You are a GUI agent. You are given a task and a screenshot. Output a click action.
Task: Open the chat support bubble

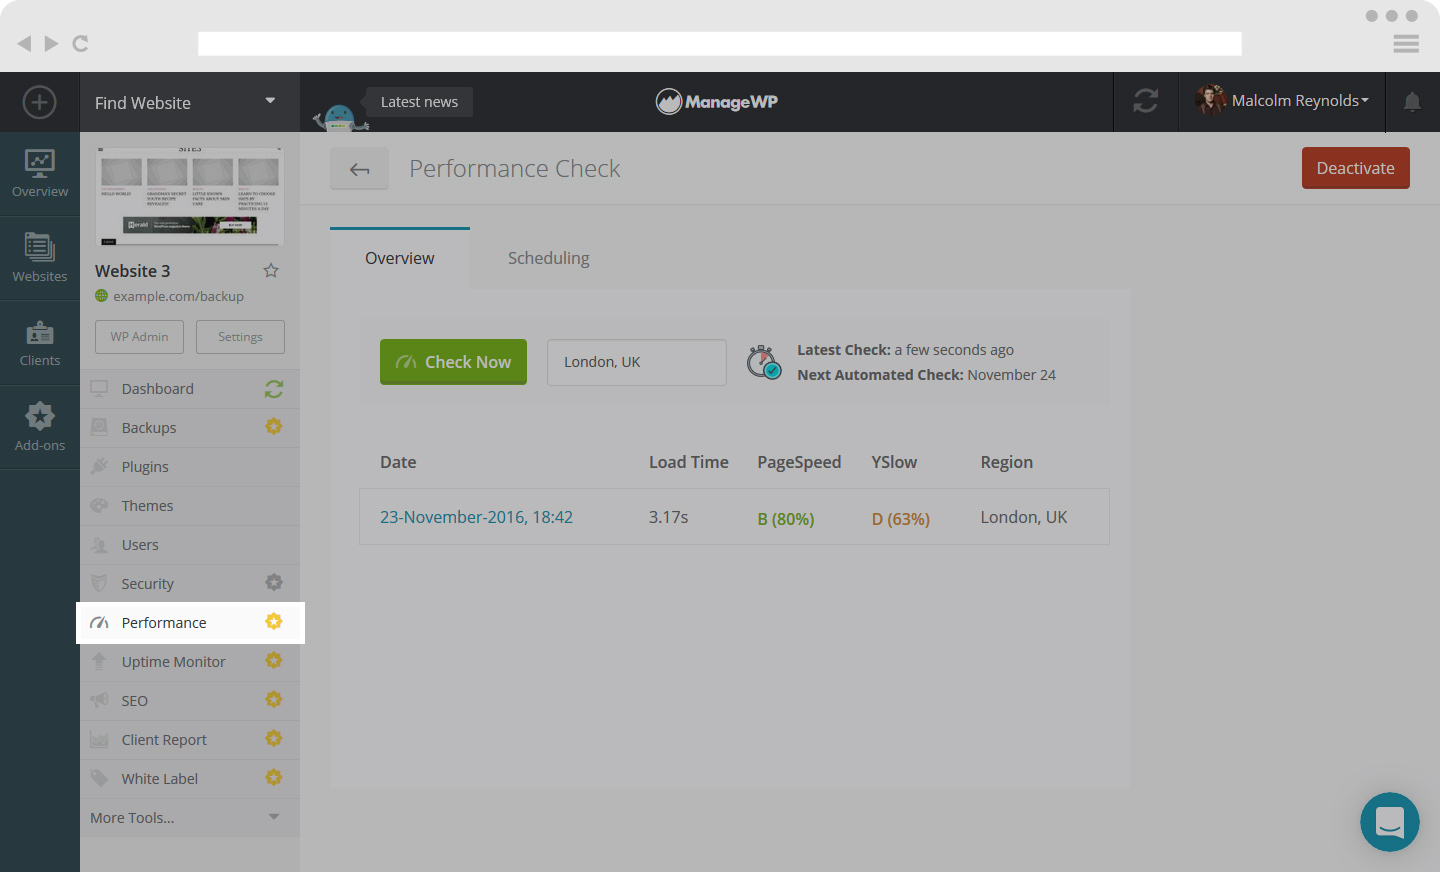1390,822
